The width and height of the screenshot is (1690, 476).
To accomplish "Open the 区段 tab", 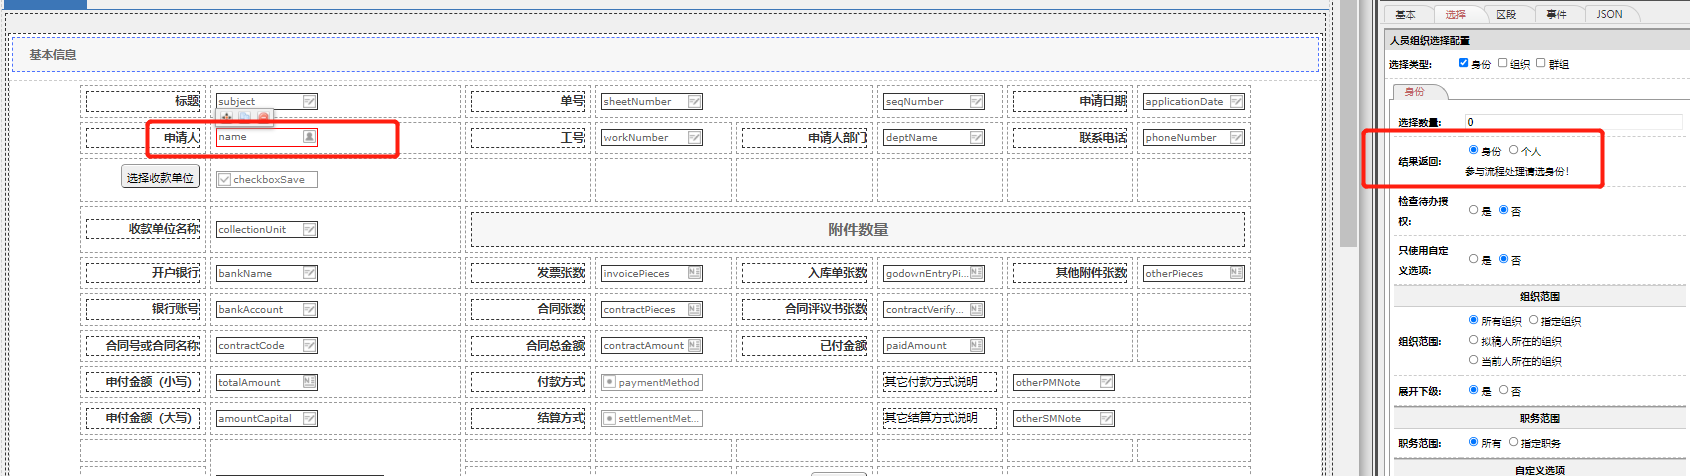I will (1507, 14).
